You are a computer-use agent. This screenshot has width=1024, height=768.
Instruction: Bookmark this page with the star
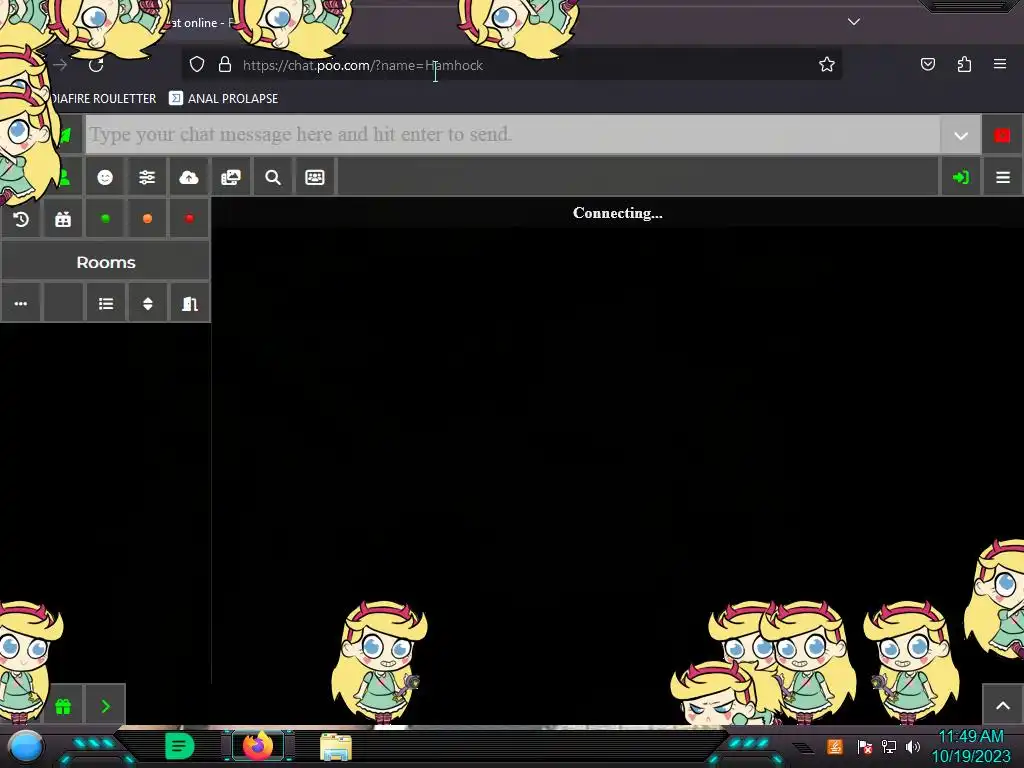click(x=827, y=64)
